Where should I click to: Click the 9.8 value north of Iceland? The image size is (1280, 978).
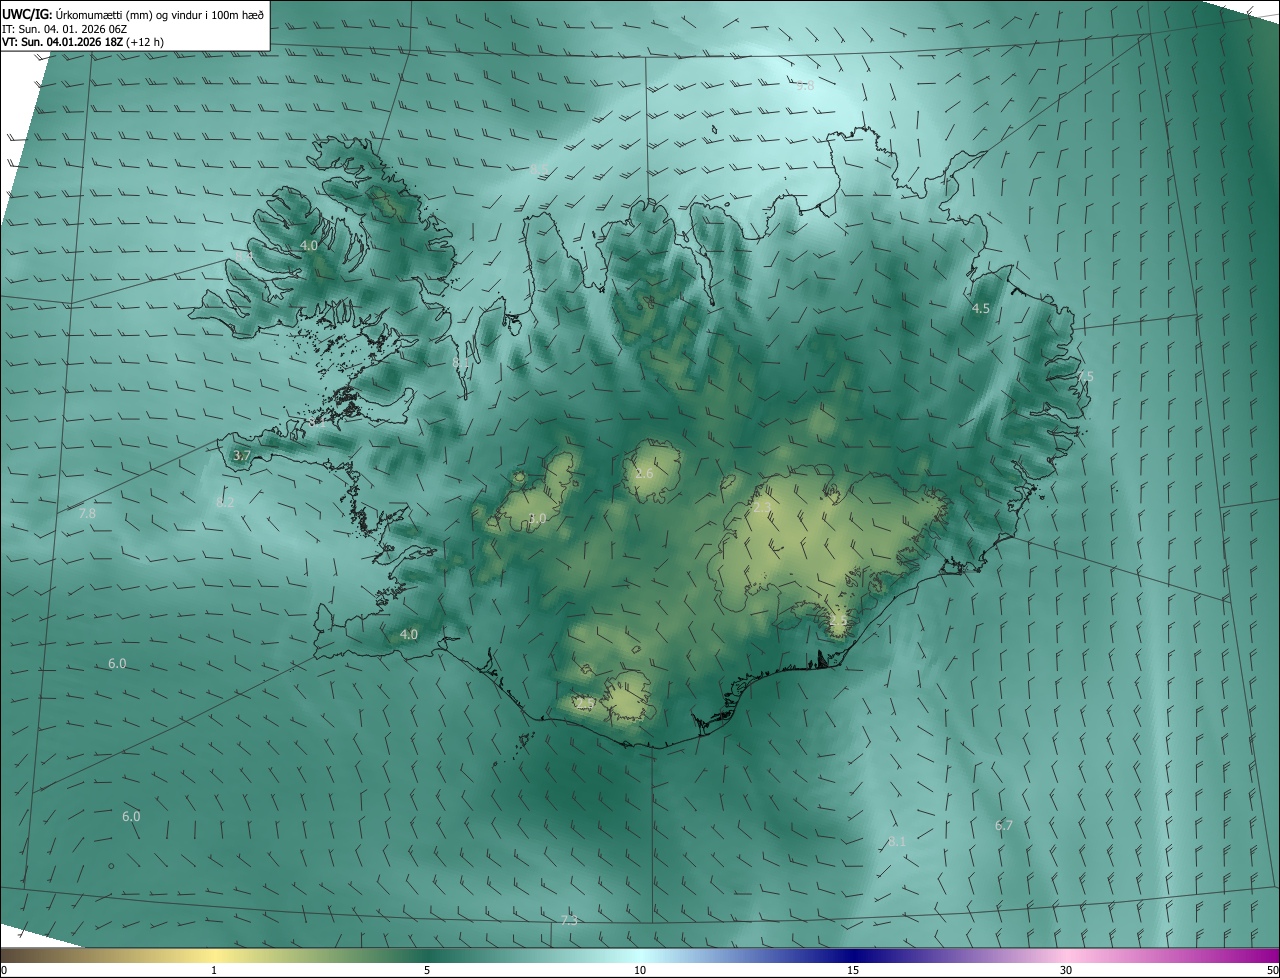[805, 86]
